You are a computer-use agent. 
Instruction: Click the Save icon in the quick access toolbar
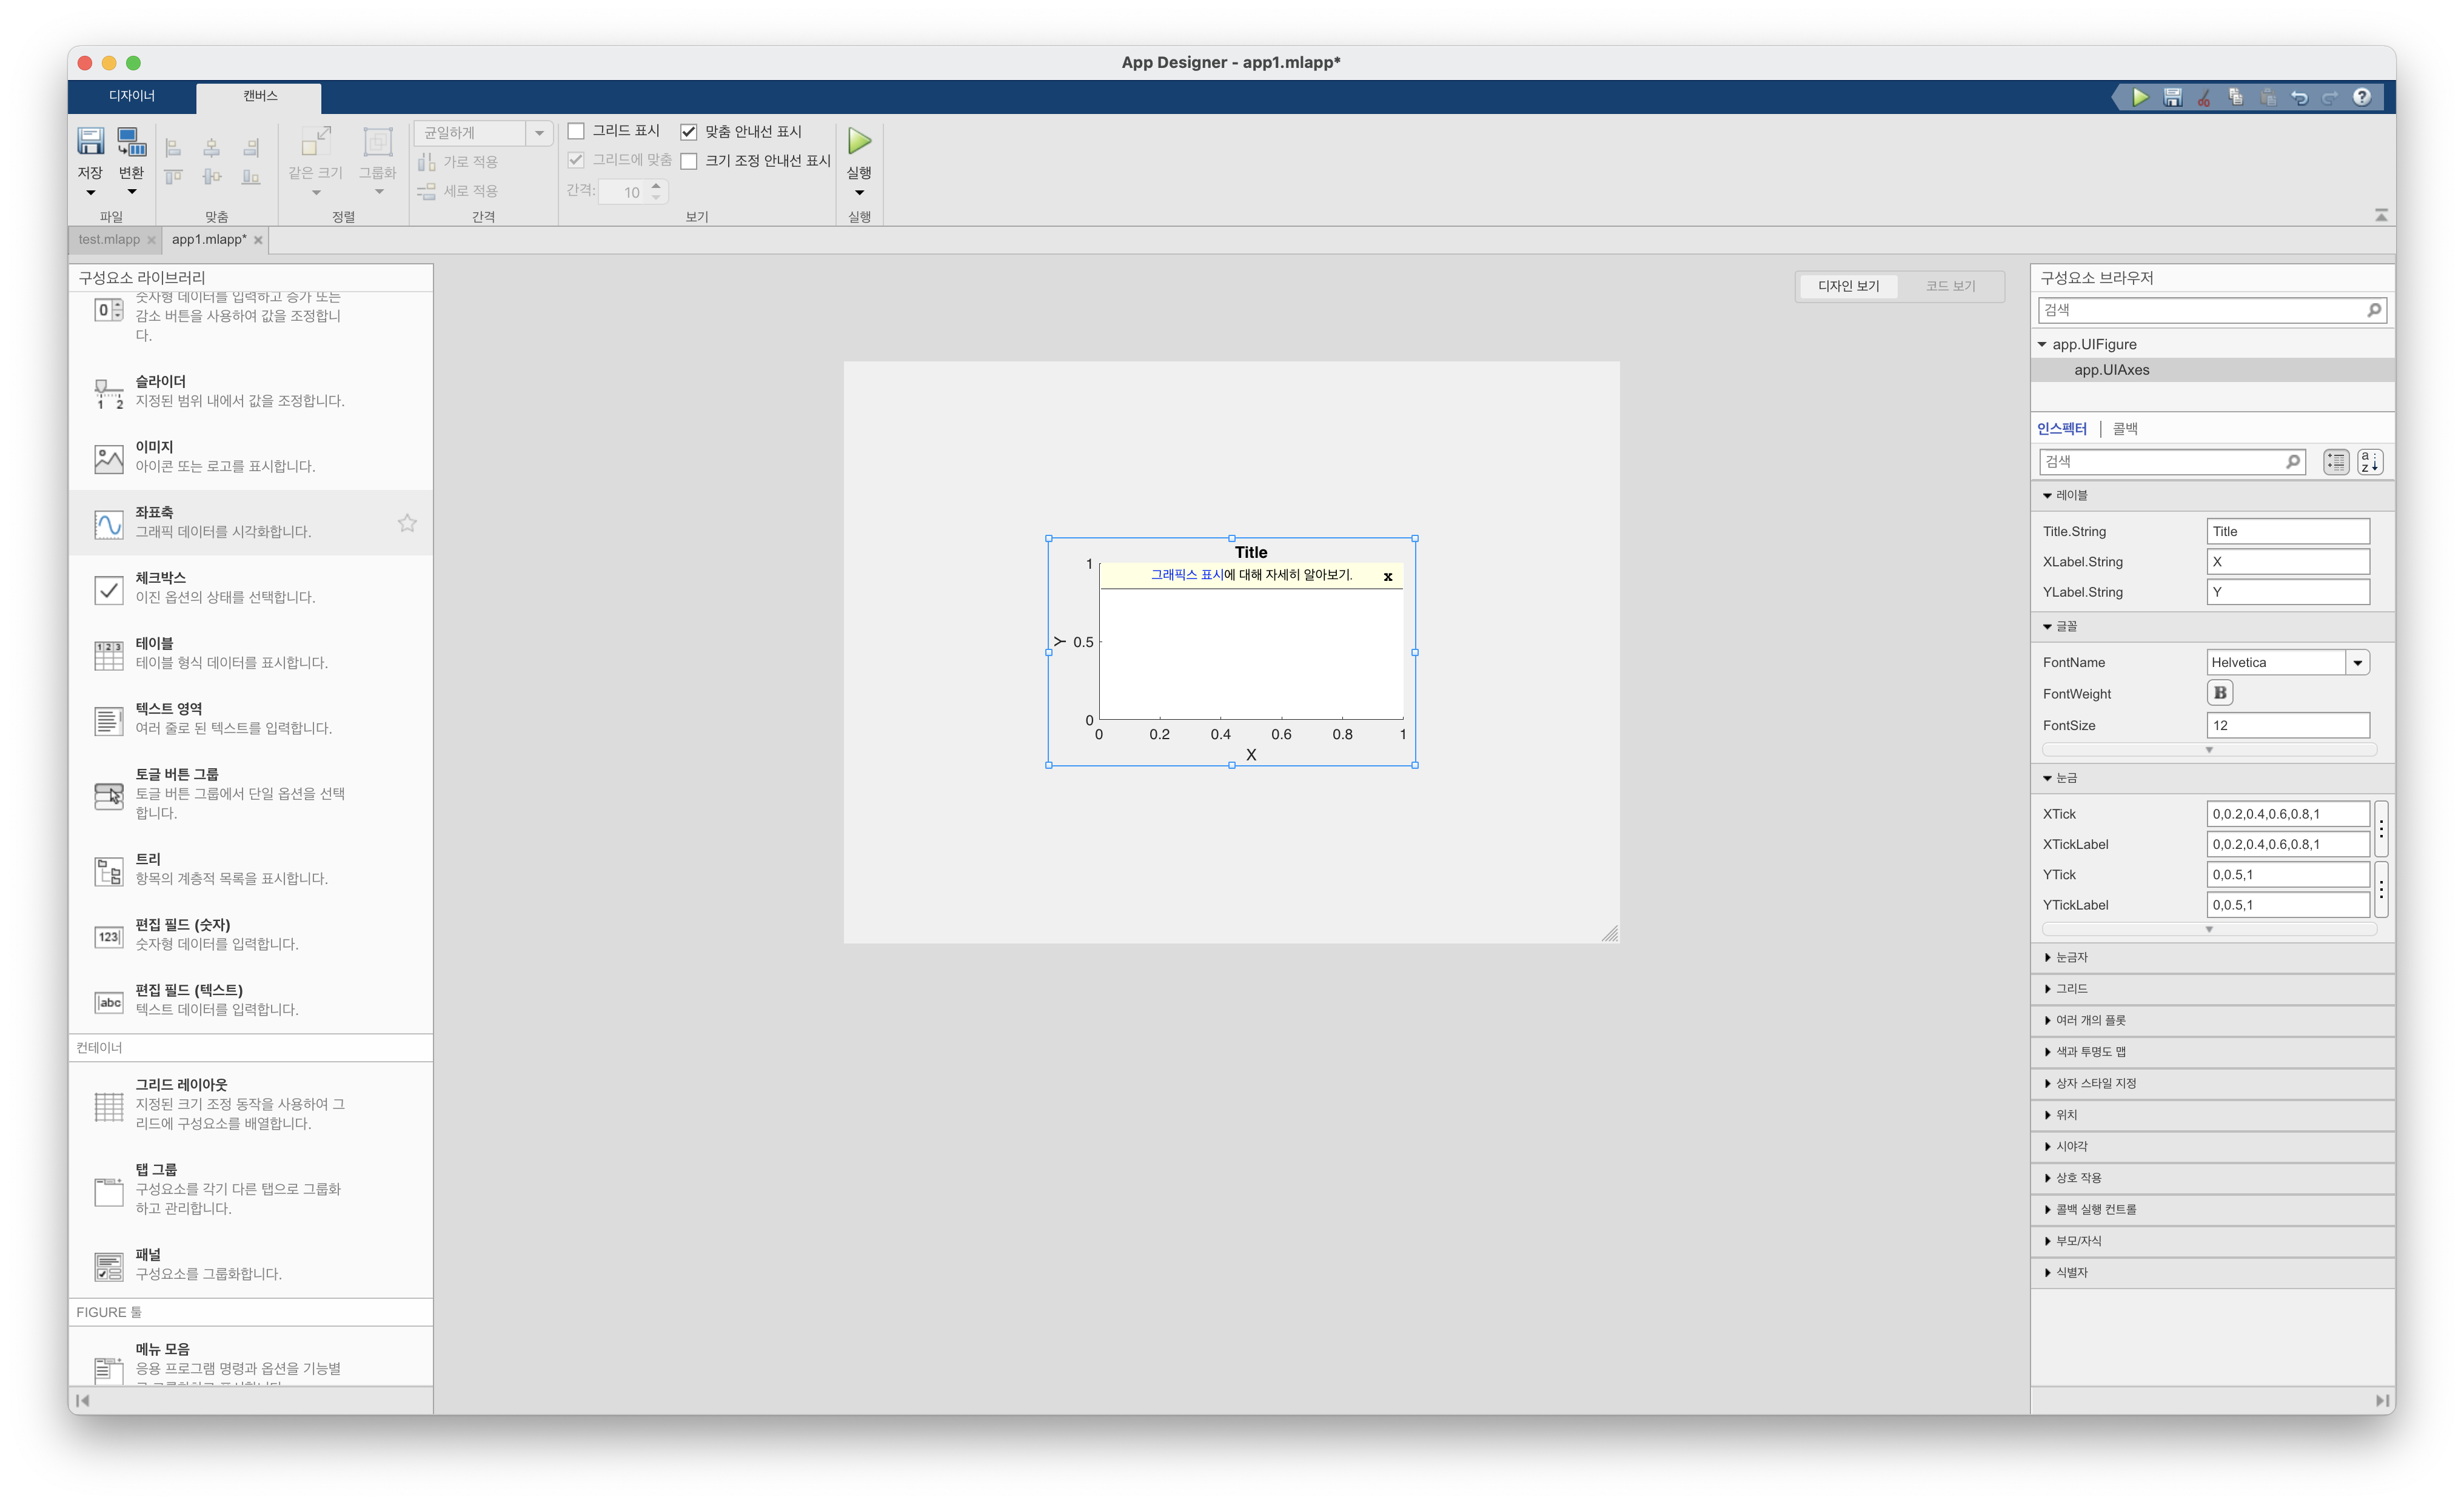[2172, 97]
